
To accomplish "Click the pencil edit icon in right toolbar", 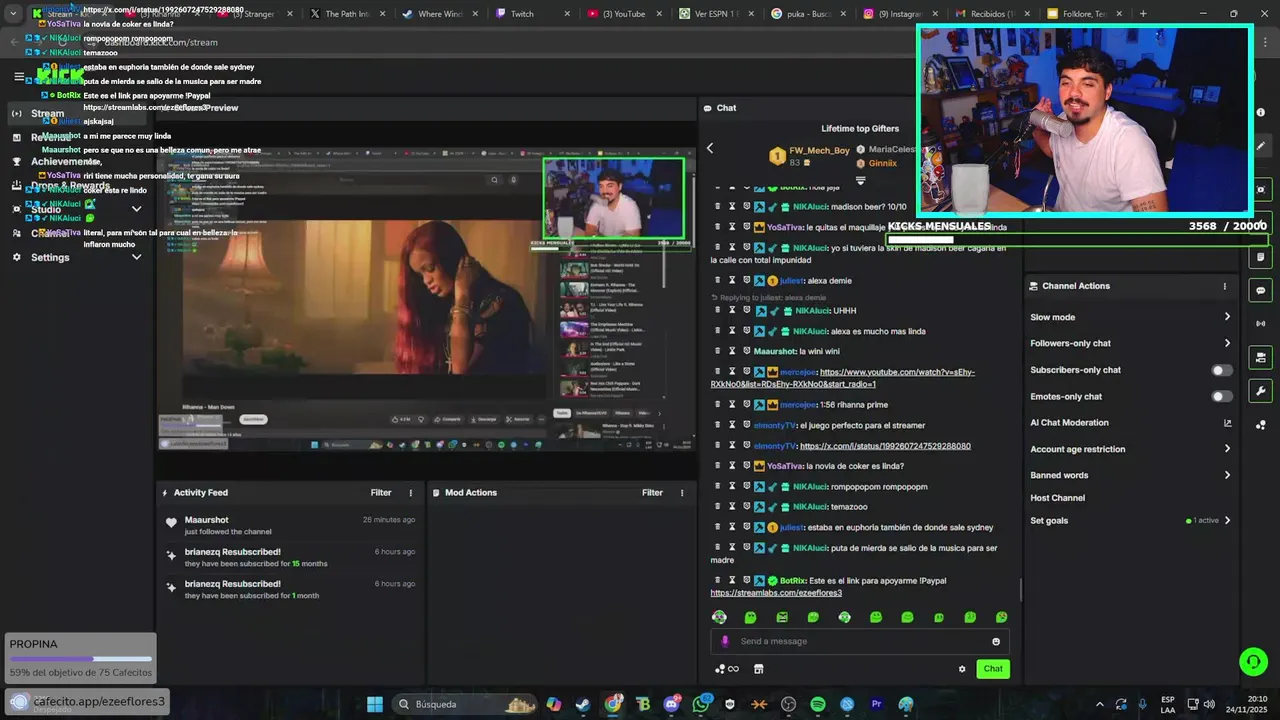I will click(x=1261, y=146).
